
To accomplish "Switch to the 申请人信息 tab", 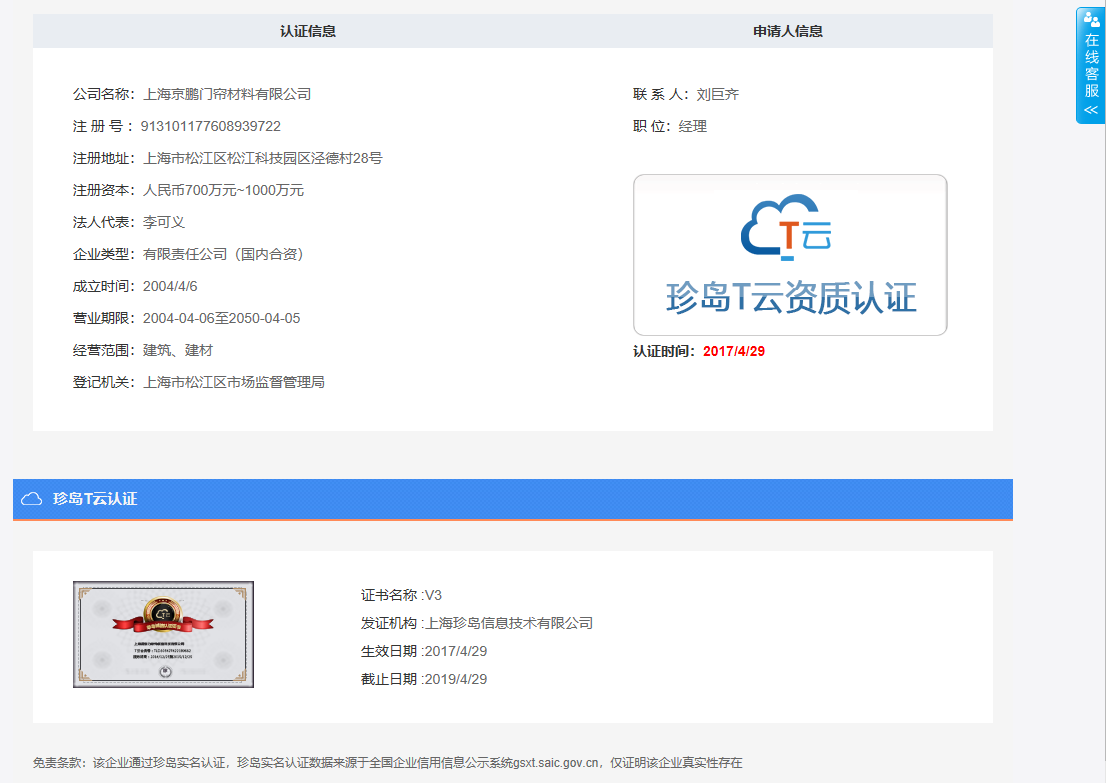I will [788, 31].
